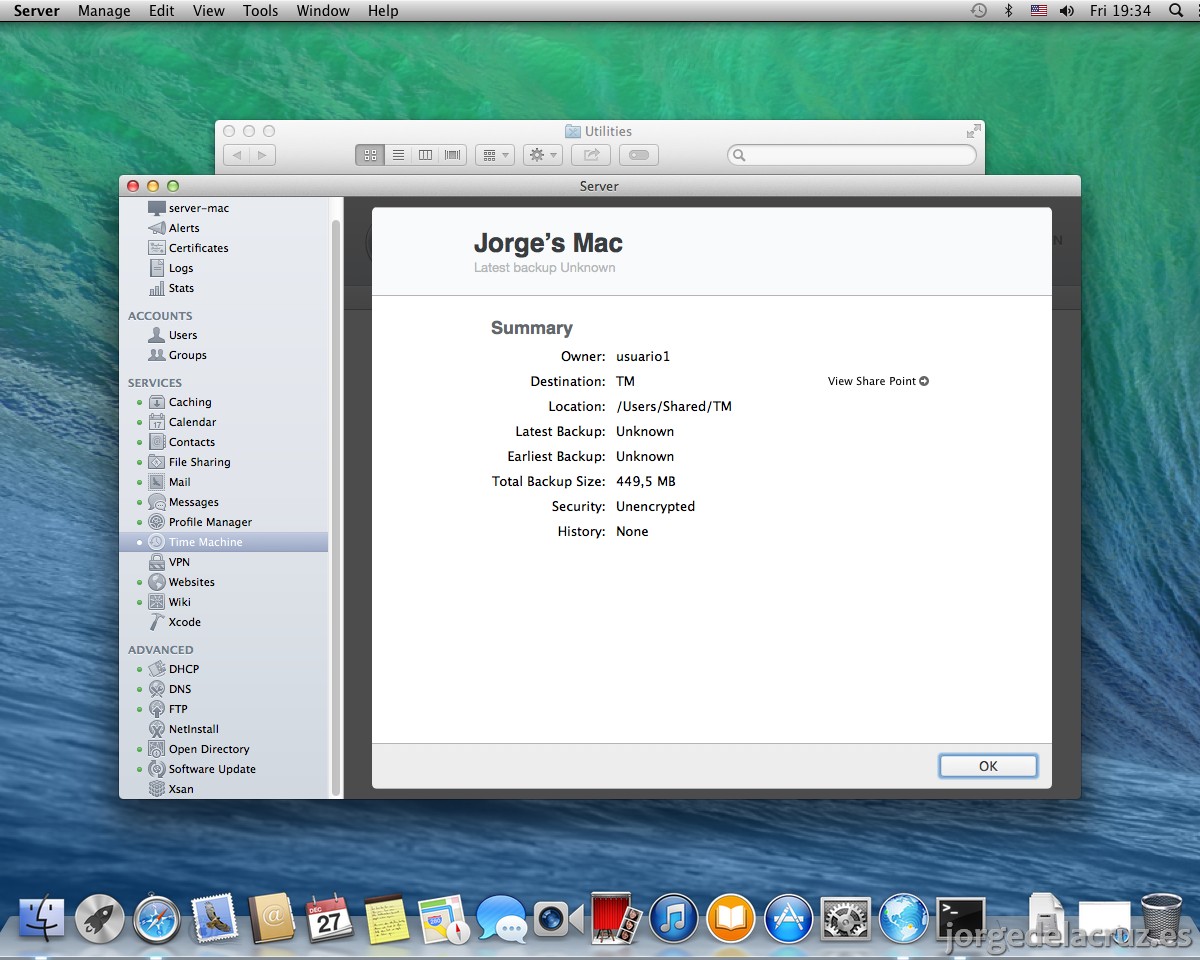Select Users under Accounts

click(173, 335)
